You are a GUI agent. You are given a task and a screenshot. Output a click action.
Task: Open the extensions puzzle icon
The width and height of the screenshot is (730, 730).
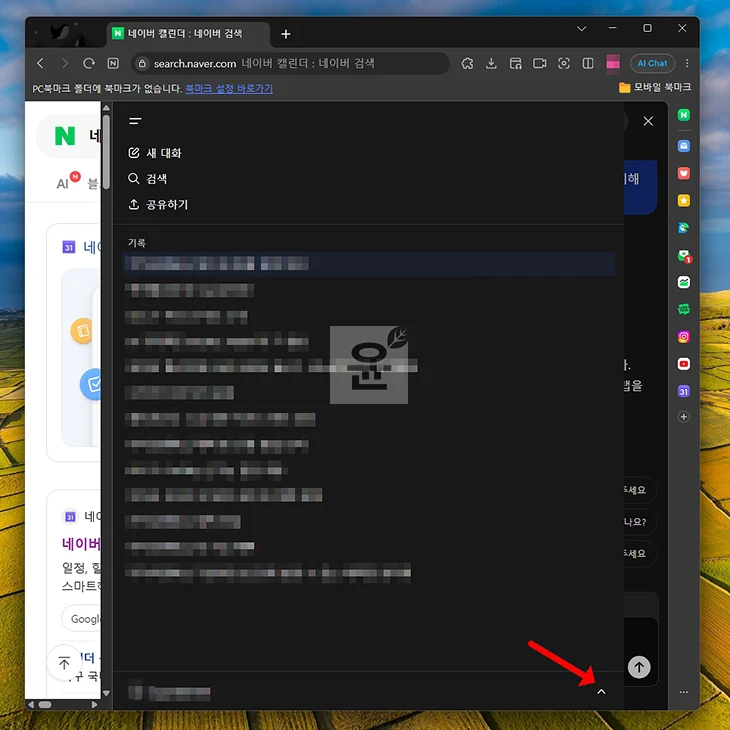(467, 63)
